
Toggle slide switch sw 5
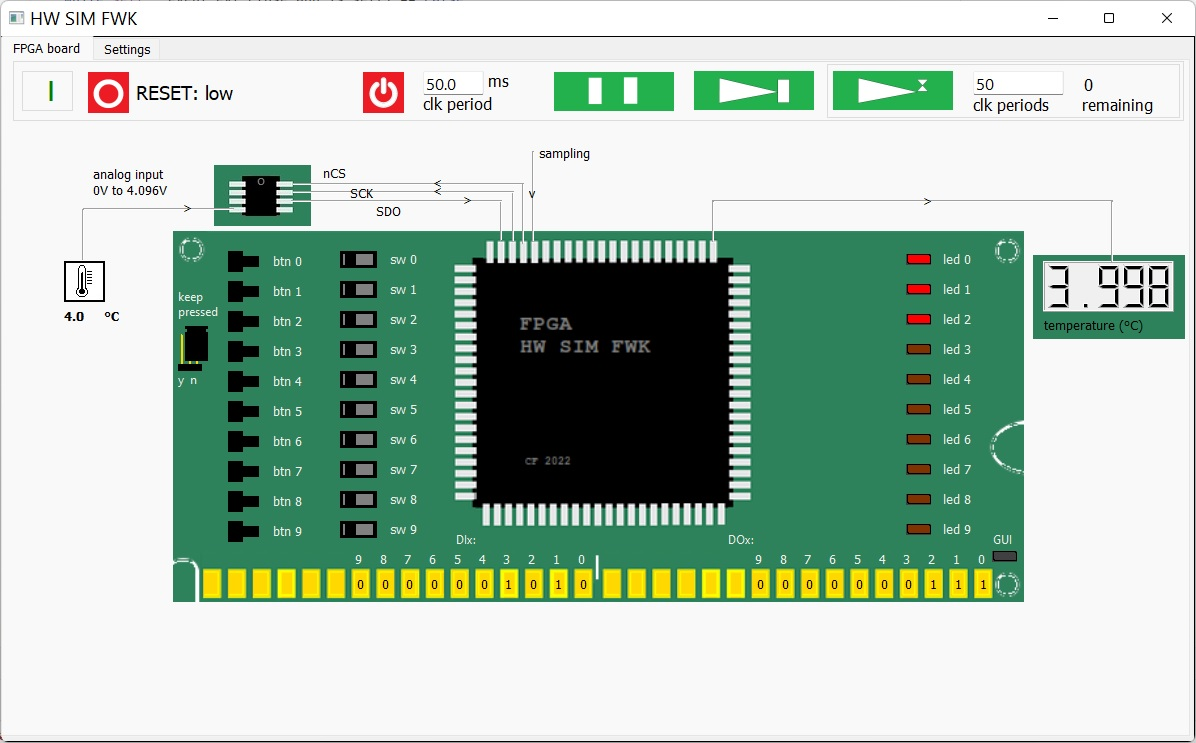coord(358,410)
